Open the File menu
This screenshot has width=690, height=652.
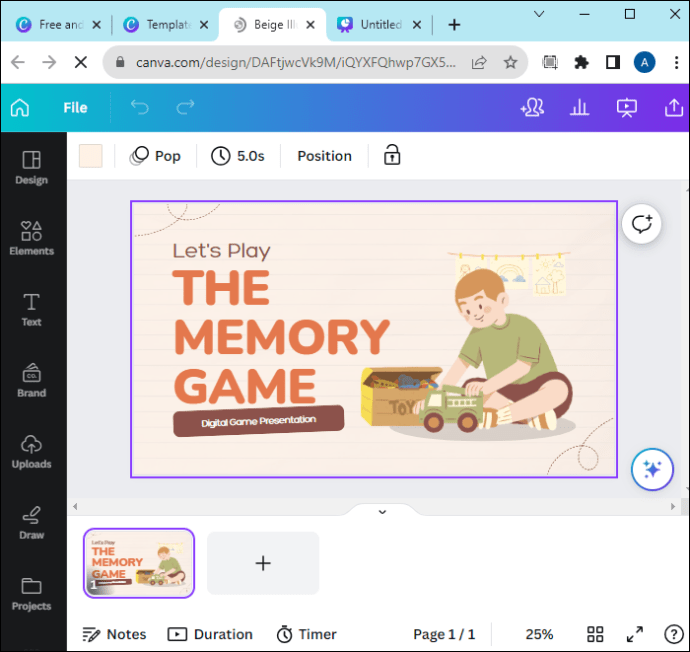click(75, 108)
